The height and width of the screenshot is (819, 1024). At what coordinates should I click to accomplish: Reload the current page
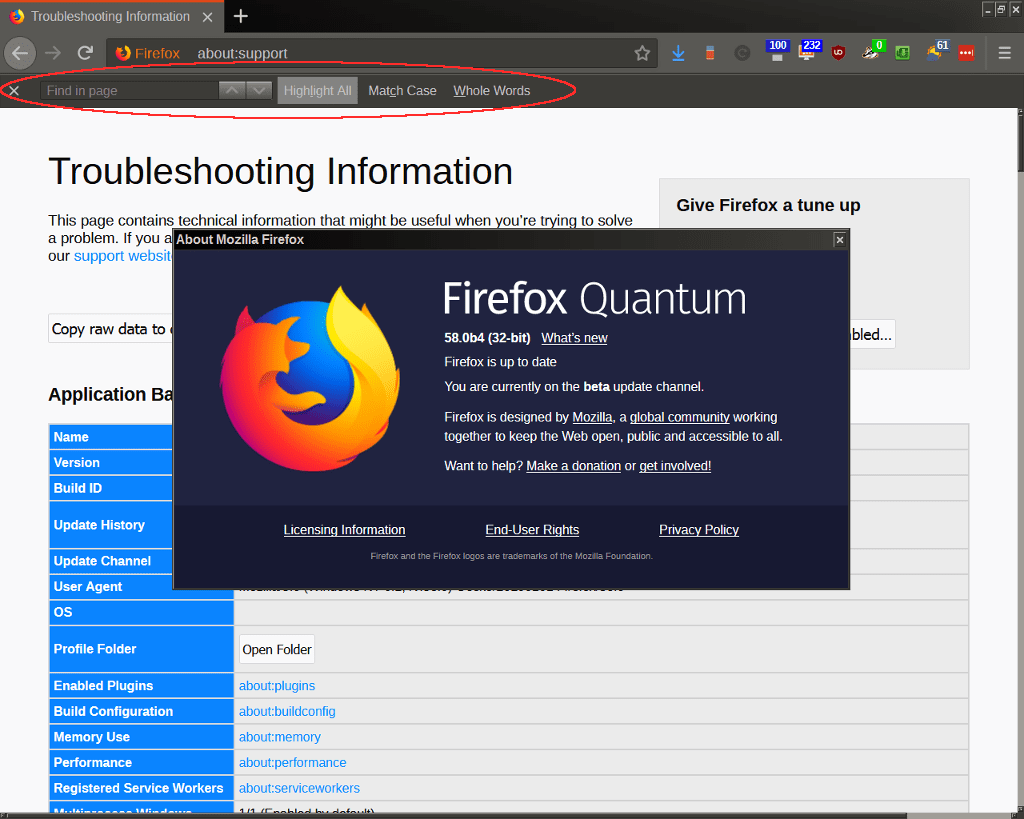tap(85, 53)
